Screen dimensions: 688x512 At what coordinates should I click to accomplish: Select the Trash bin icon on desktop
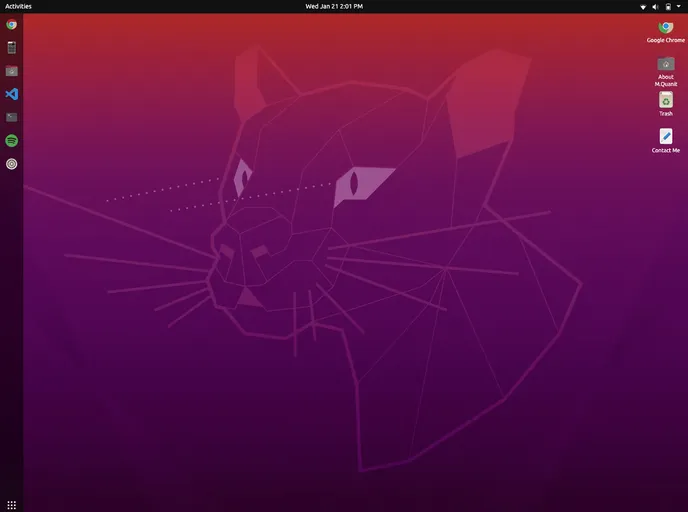tap(665, 100)
